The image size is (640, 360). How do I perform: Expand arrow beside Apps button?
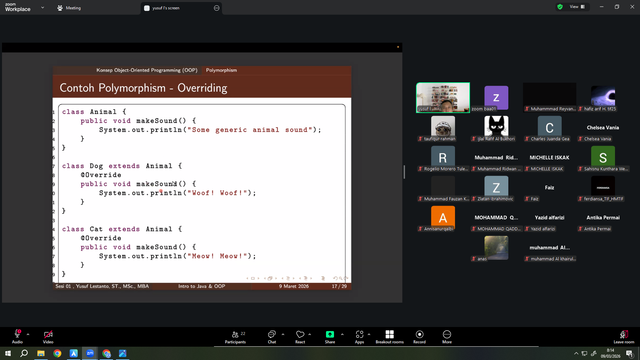pyautogui.click(x=369, y=334)
